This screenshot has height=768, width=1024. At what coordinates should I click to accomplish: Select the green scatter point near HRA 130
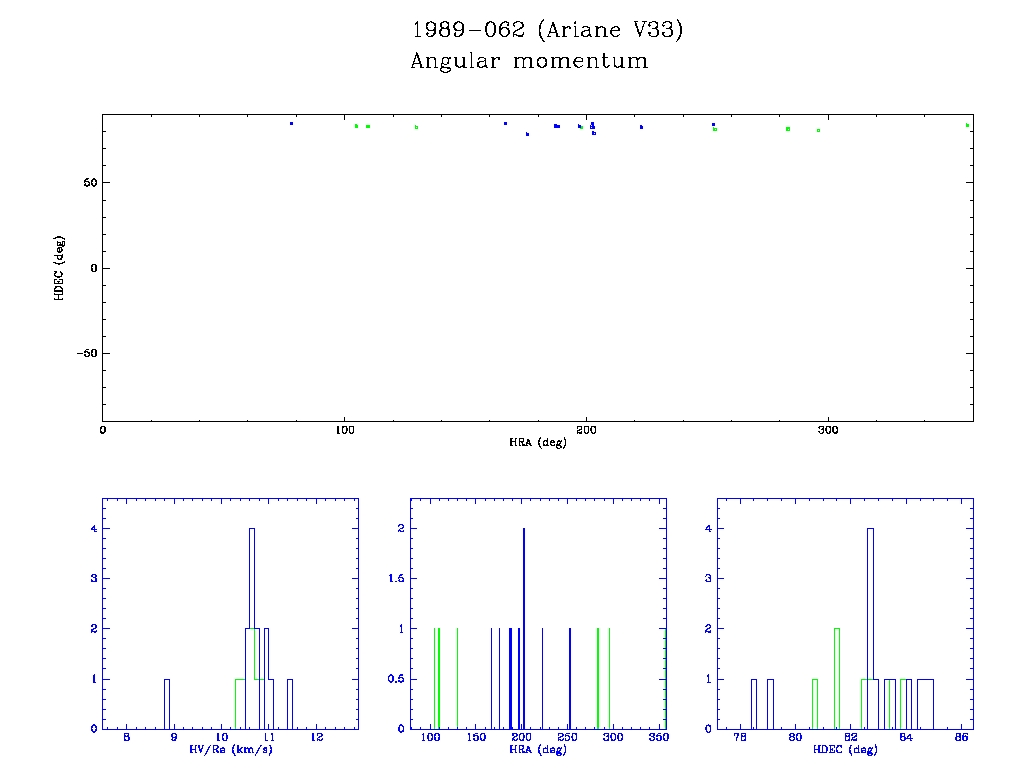click(x=416, y=127)
